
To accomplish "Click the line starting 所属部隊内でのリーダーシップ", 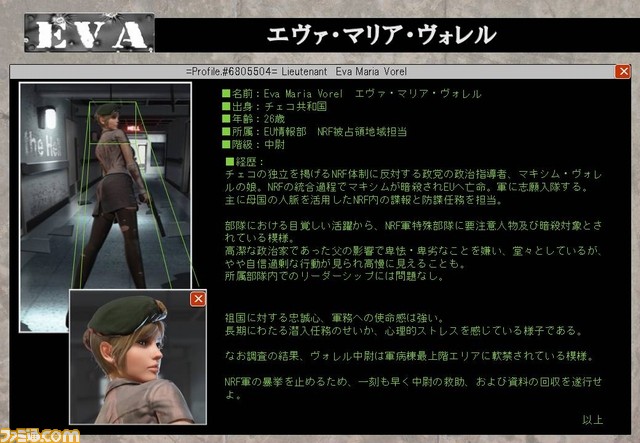I will (334, 276).
